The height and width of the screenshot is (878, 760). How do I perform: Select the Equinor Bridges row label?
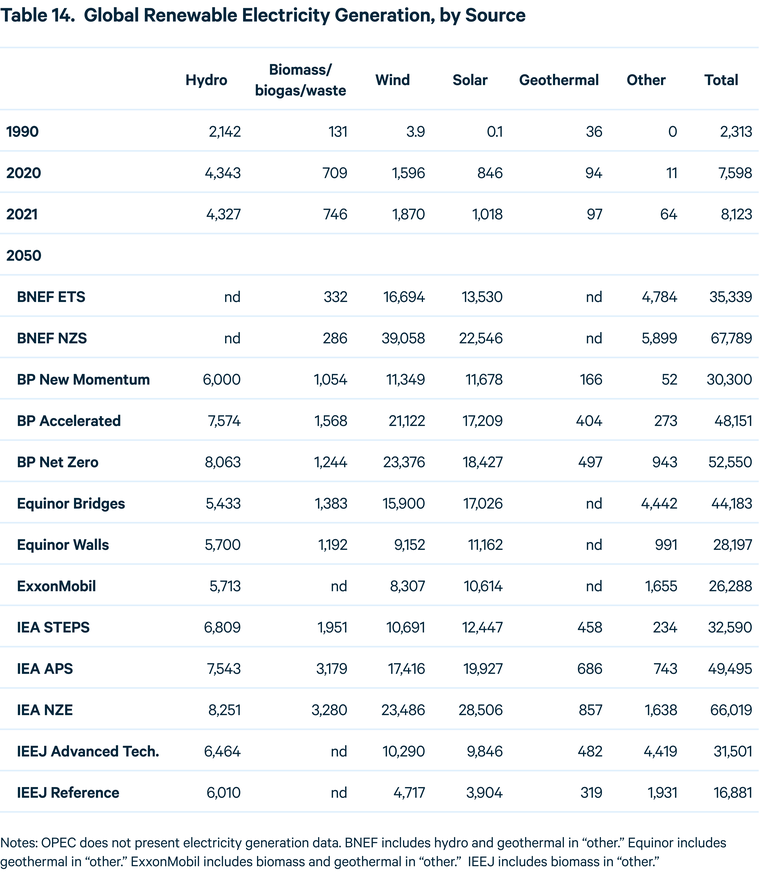click(71, 504)
